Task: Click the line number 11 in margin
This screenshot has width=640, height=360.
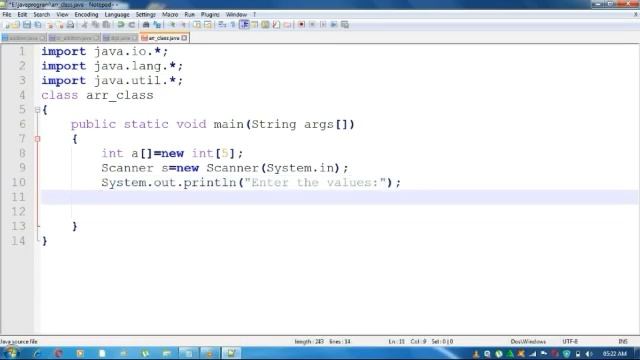Action: tap(18, 197)
